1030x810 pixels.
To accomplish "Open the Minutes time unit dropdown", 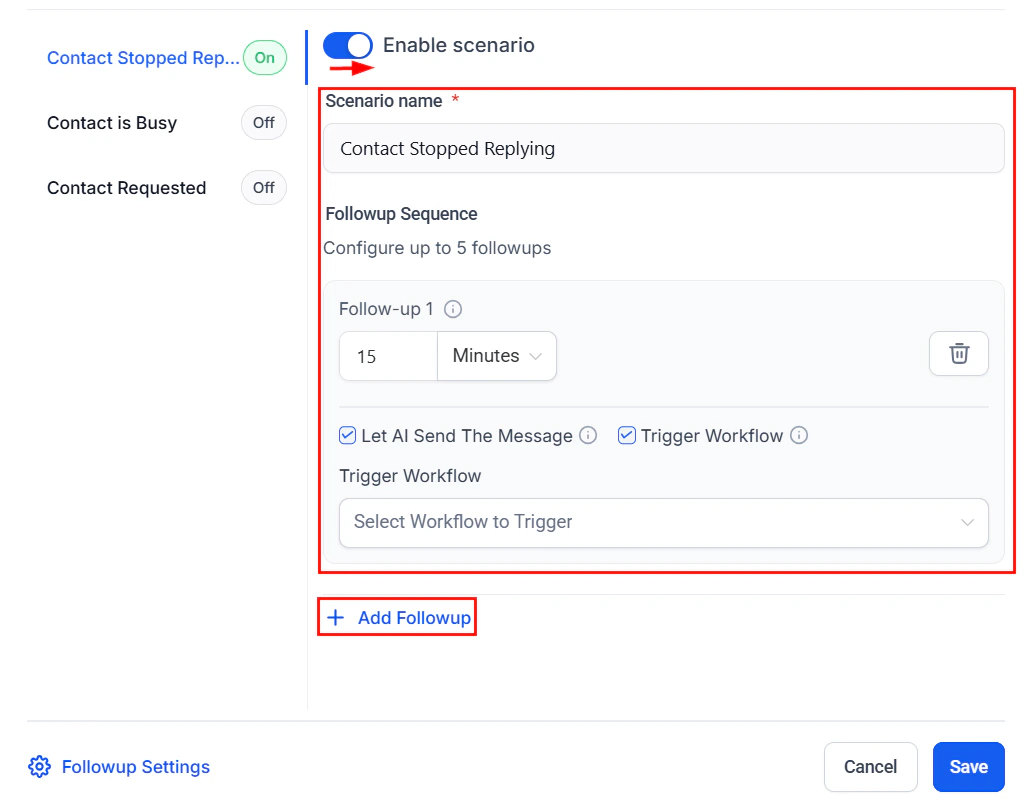I will (497, 355).
